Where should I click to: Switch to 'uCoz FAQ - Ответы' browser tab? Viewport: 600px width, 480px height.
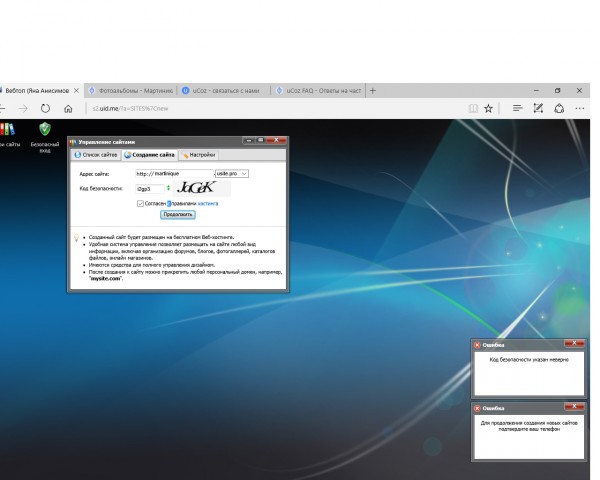pyautogui.click(x=318, y=91)
